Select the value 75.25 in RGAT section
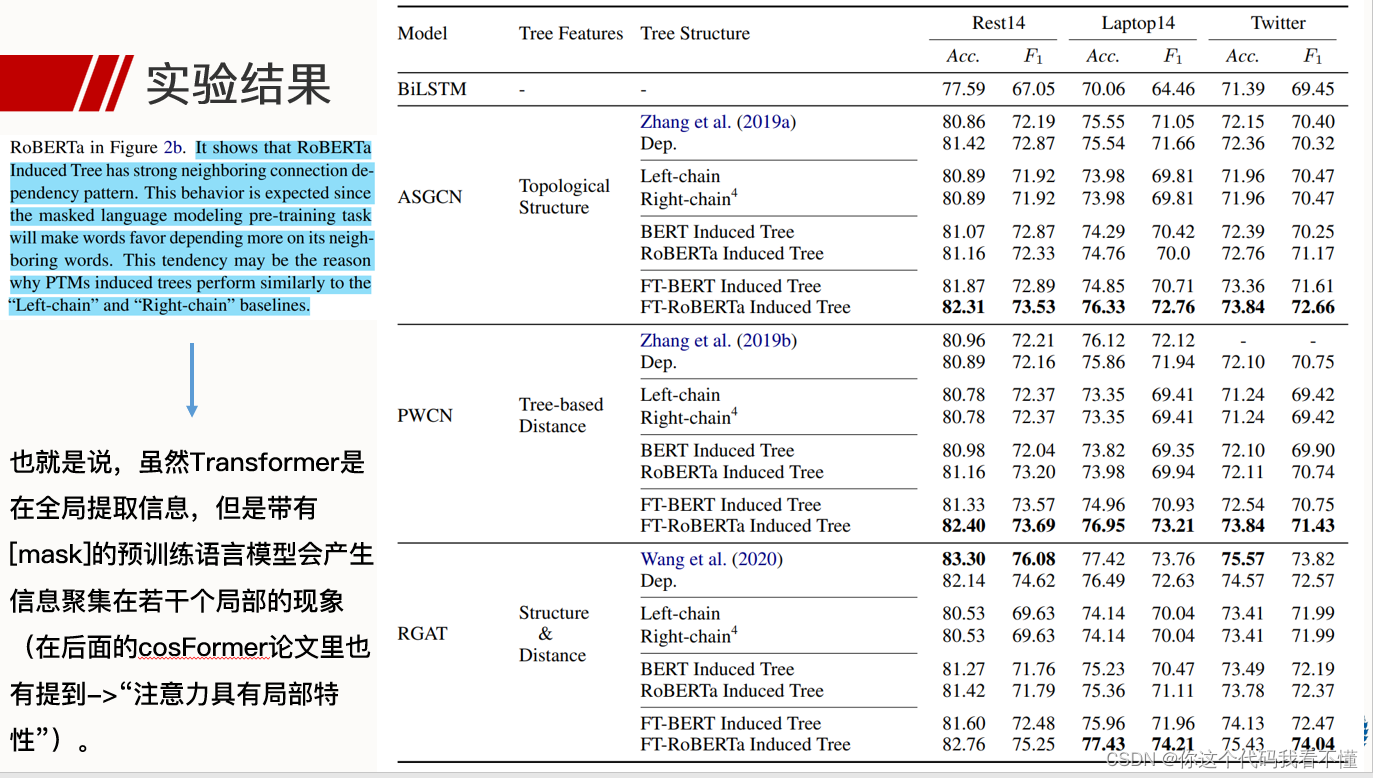Image resolution: width=1373 pixels, height=778 pixels. (x=1034, y=744)
